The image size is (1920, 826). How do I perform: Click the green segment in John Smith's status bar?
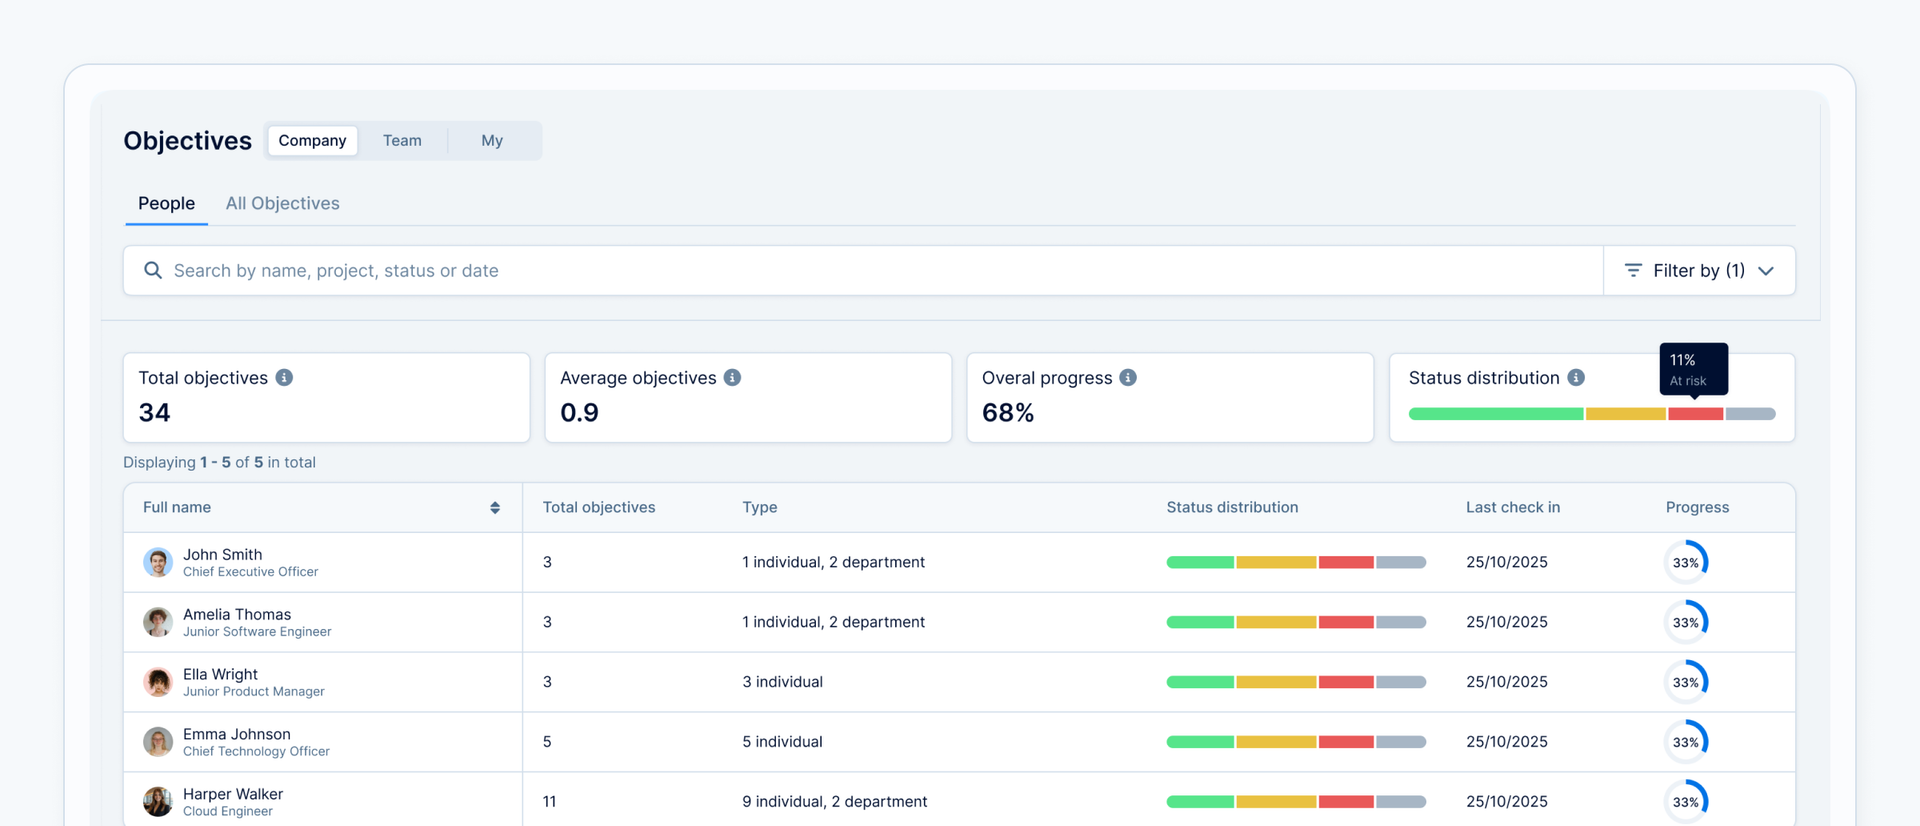pyautogui.click(x=1200, y=563)
